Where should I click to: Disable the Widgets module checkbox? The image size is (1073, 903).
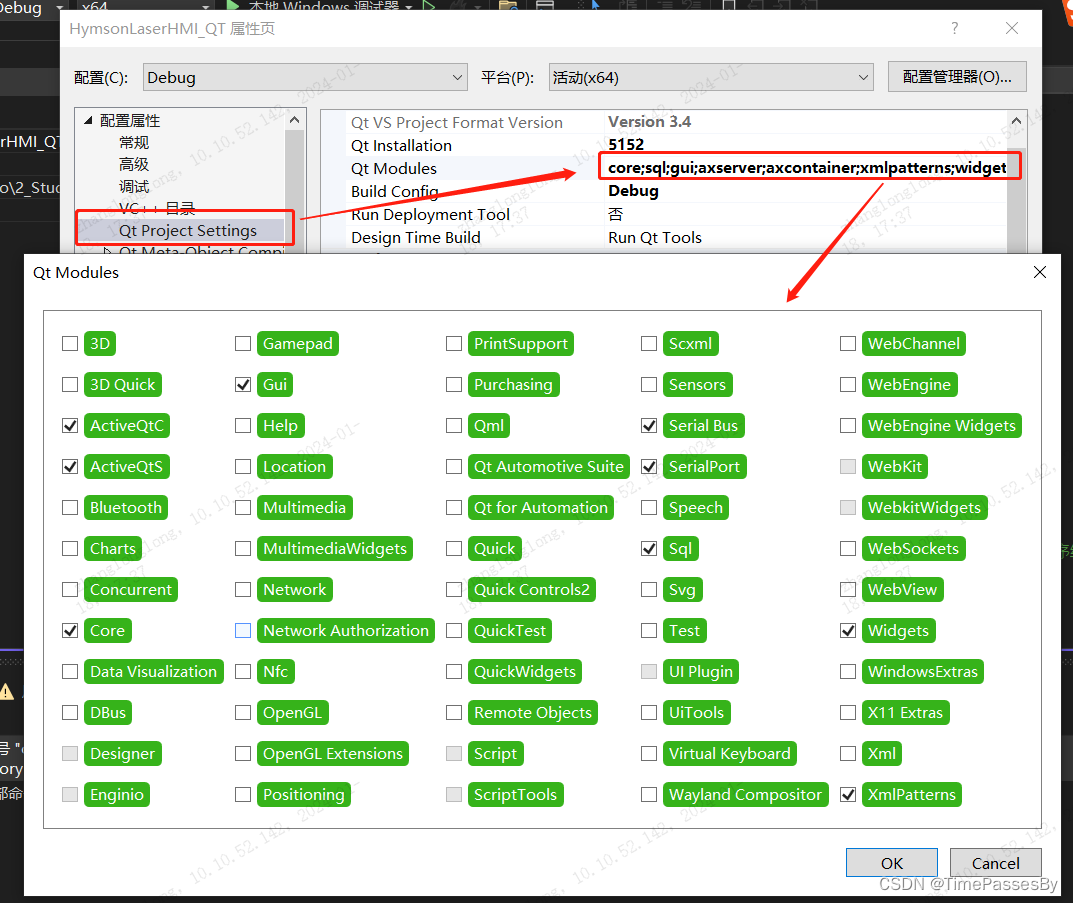pyautogui.click(x=848, y=630)
